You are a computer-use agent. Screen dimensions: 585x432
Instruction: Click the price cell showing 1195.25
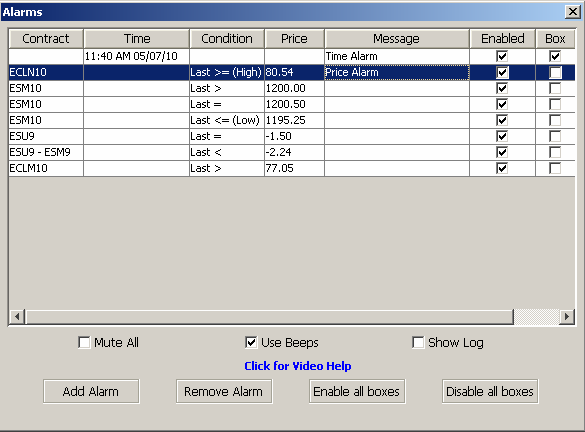294,120
